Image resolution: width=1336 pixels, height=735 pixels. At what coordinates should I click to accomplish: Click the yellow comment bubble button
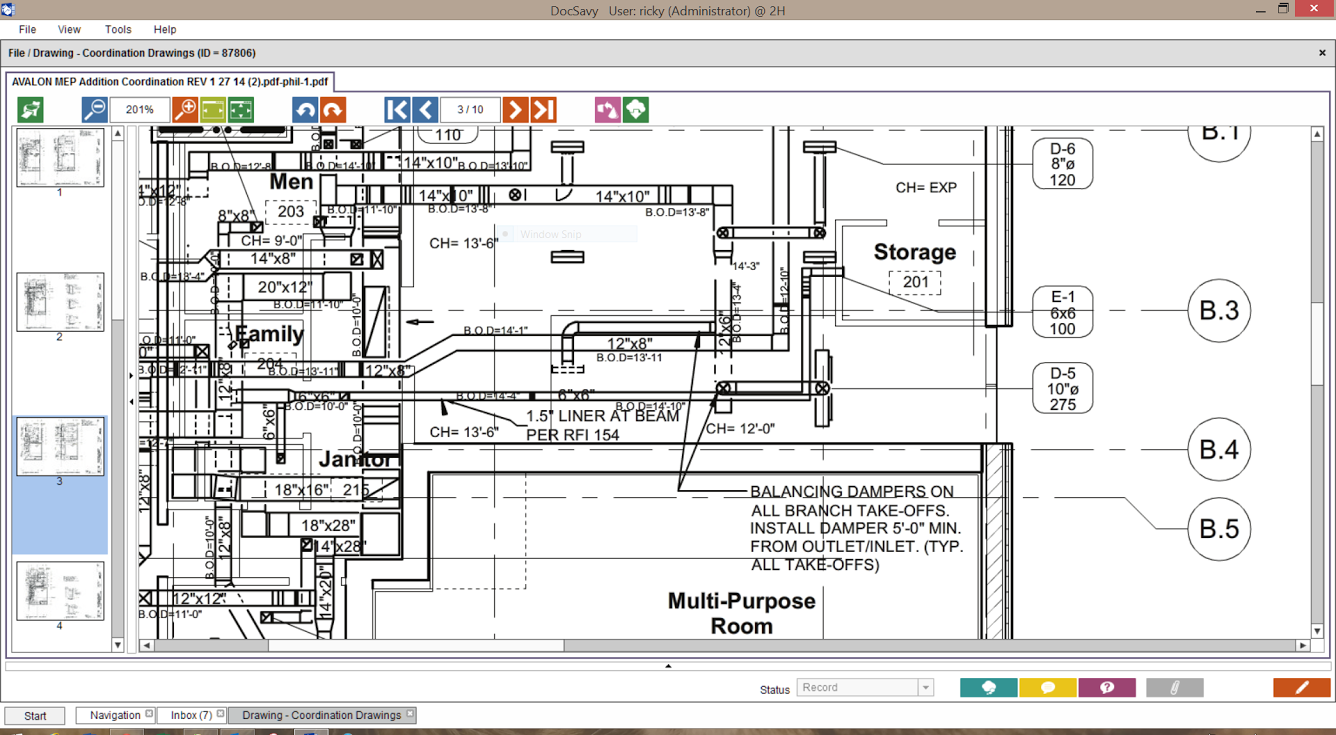coord(1048,688)
